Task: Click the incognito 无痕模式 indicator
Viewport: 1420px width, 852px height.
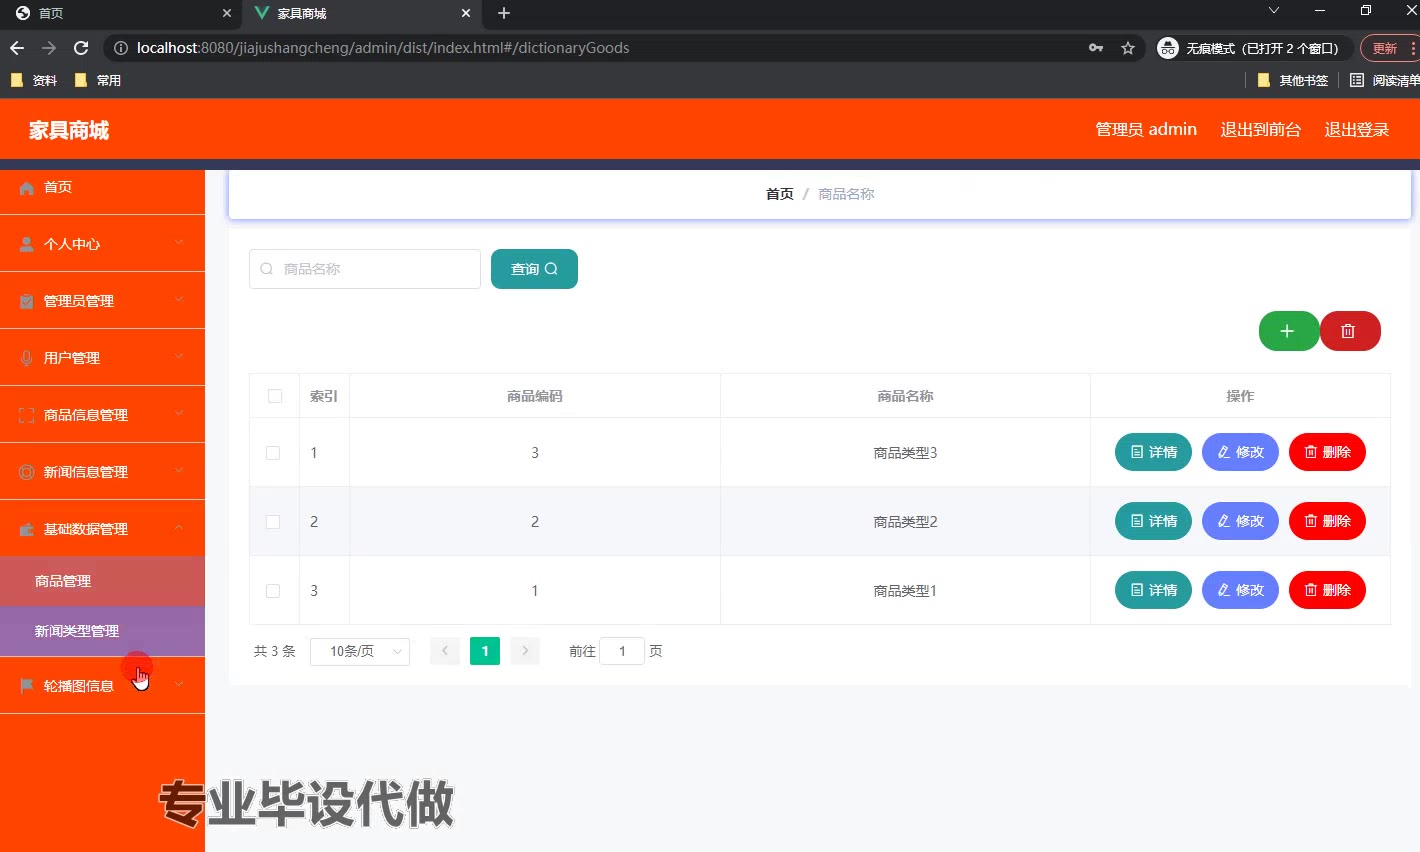Action: tap(1254, 48)
